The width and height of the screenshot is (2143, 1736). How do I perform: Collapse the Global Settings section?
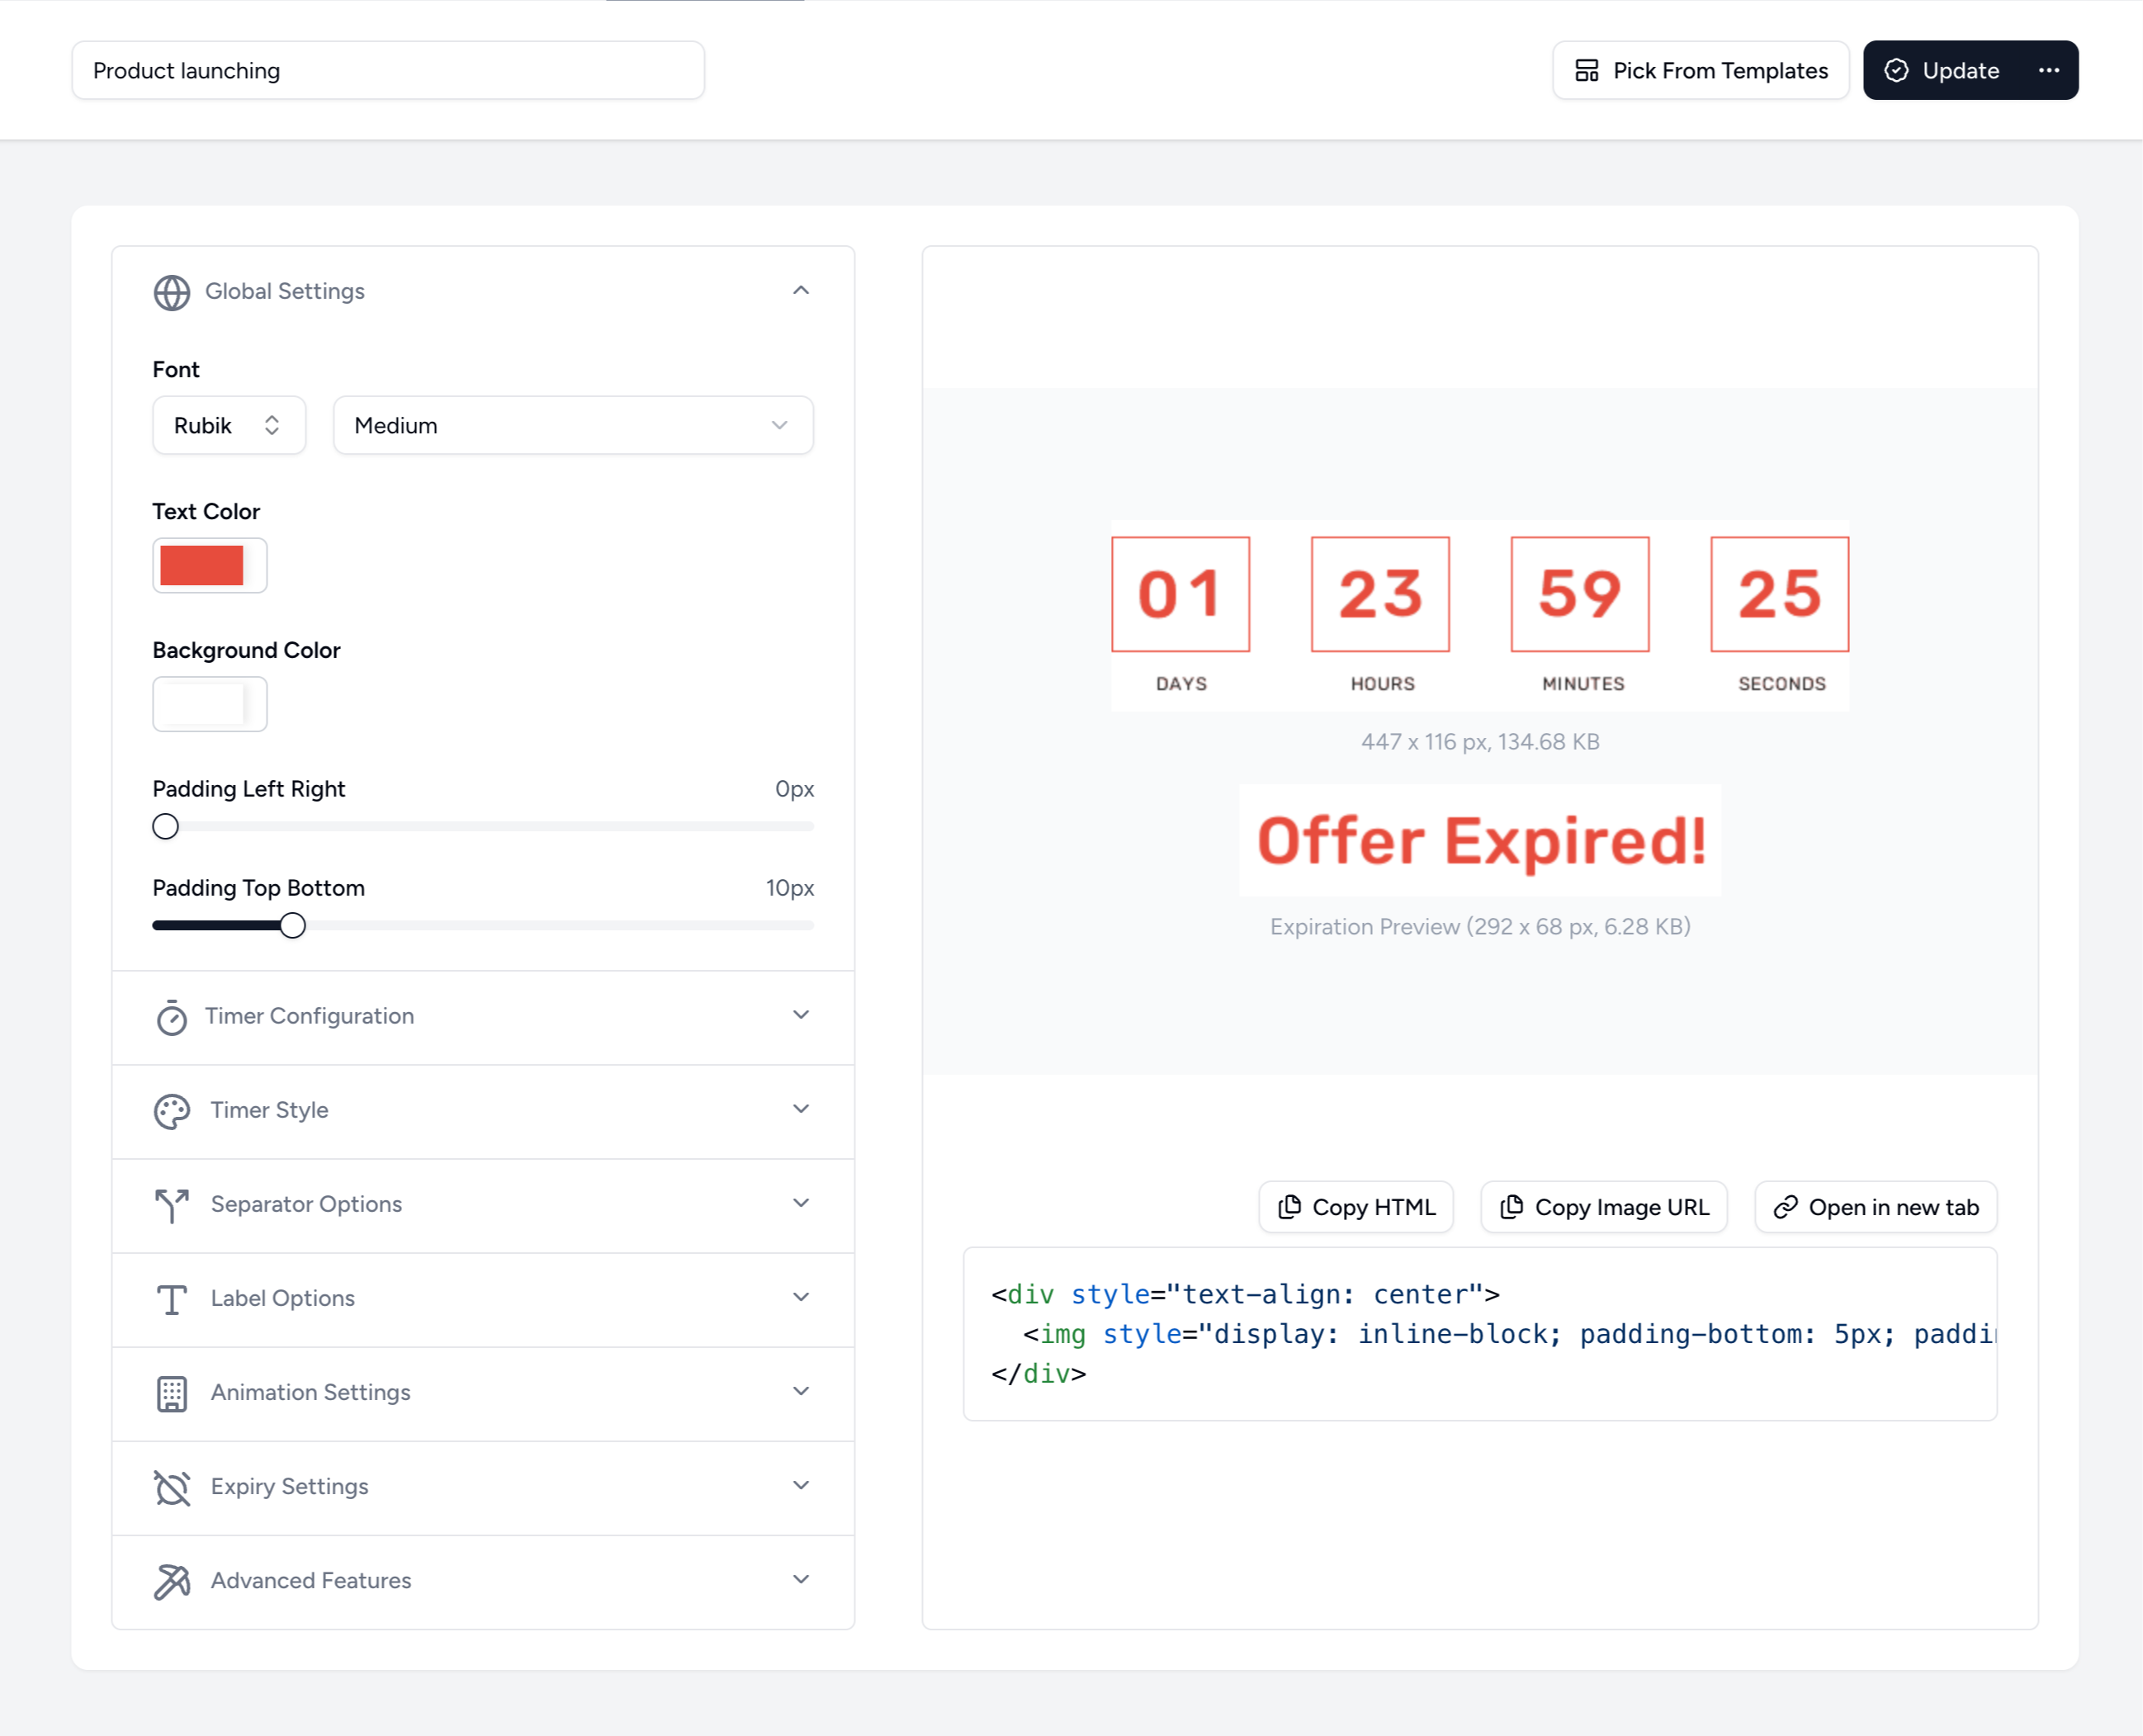799,291
